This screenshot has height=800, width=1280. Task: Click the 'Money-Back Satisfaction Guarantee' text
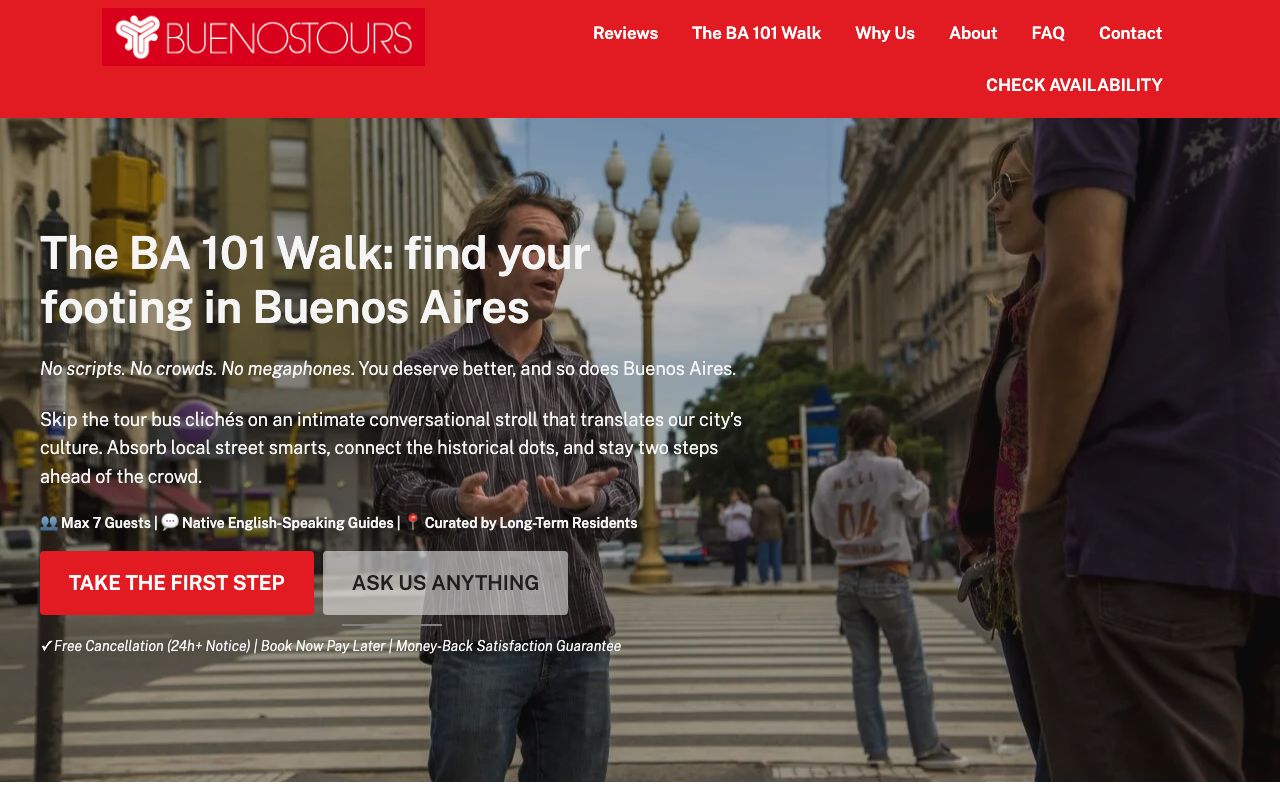point(508,646)
